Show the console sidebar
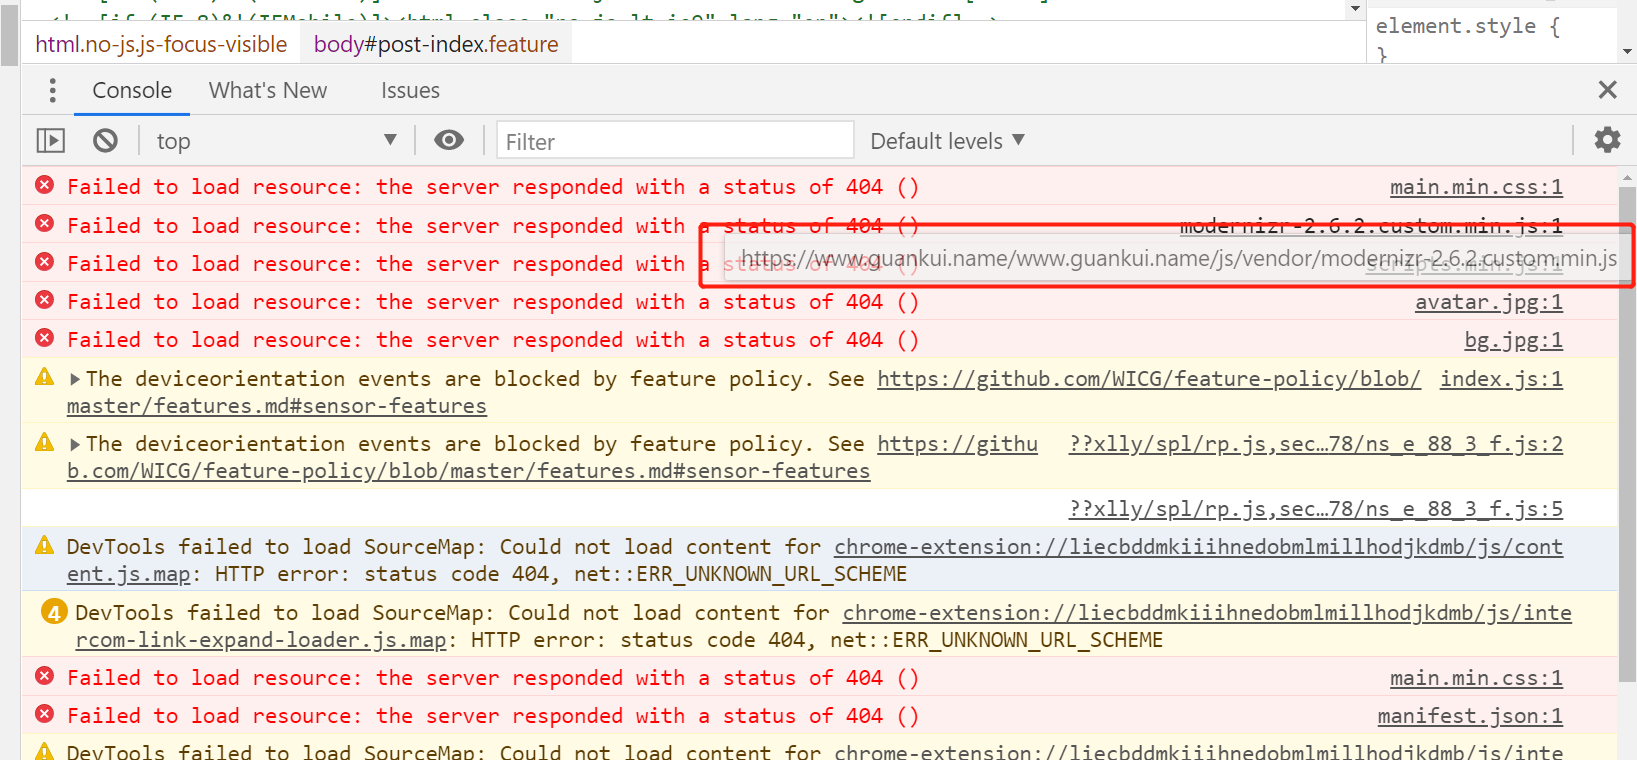Screen dimensions: 1637x760 tap(50, 141)
